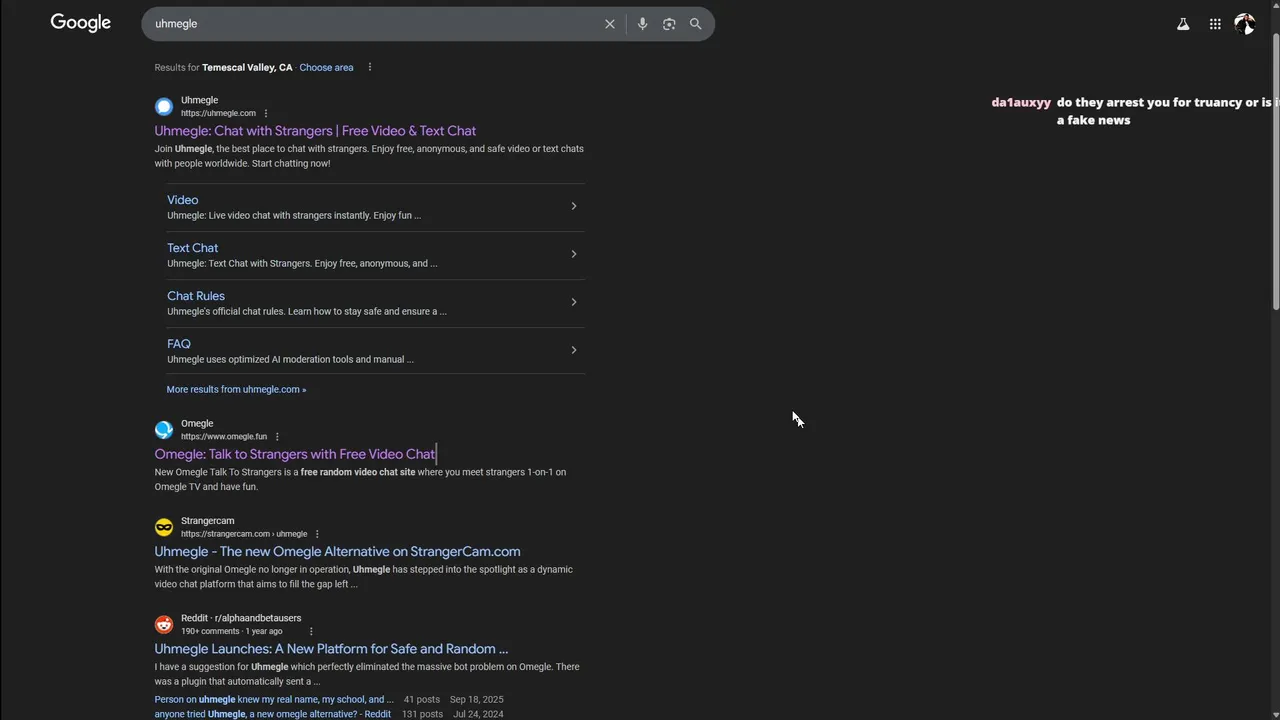The height and width of the screenshot is (720, 1280).
Task: Open the Video sitelink
Action: [183, 200]
